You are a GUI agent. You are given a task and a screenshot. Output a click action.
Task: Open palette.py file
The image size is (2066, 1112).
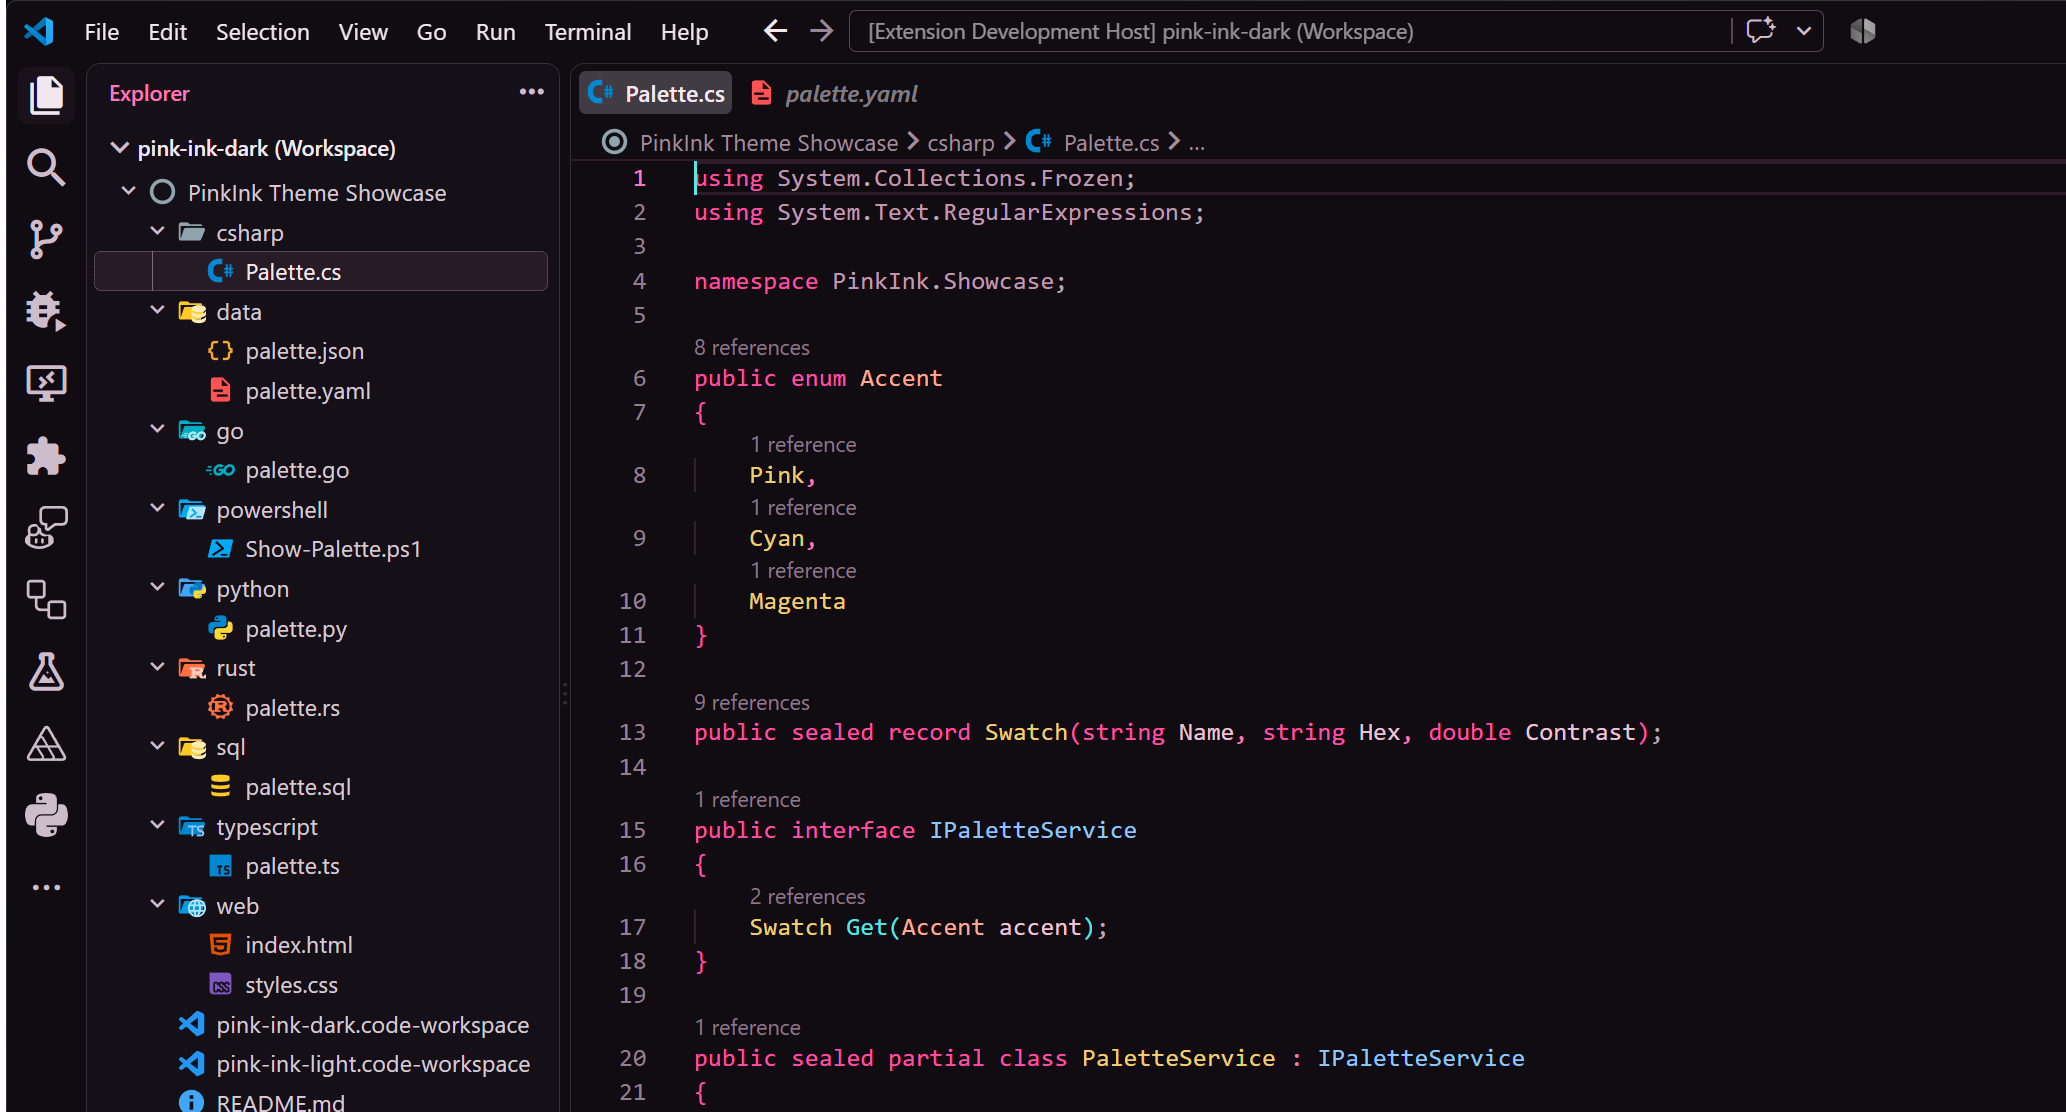coord(321,629)
